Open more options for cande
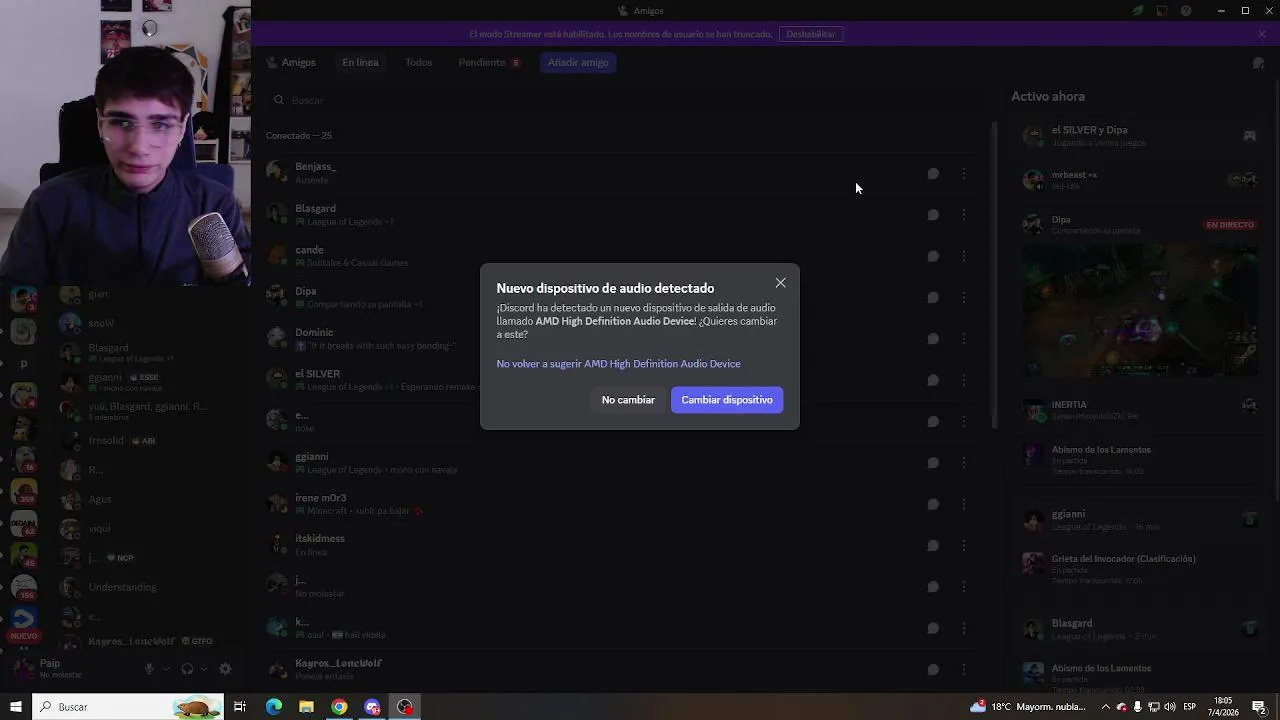 click(964, 256)
